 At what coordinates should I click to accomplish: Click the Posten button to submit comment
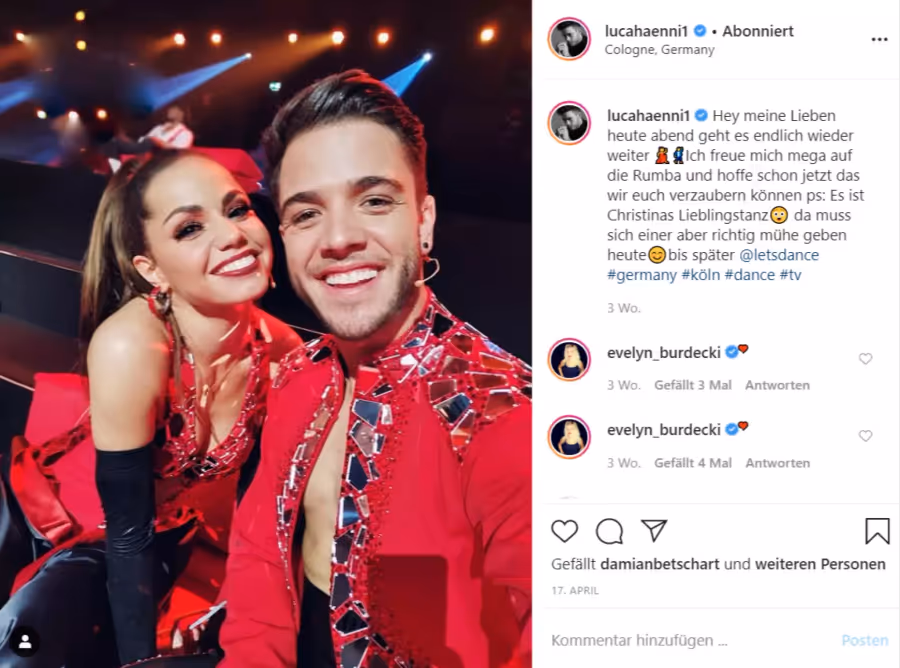[x=864, y=640]
